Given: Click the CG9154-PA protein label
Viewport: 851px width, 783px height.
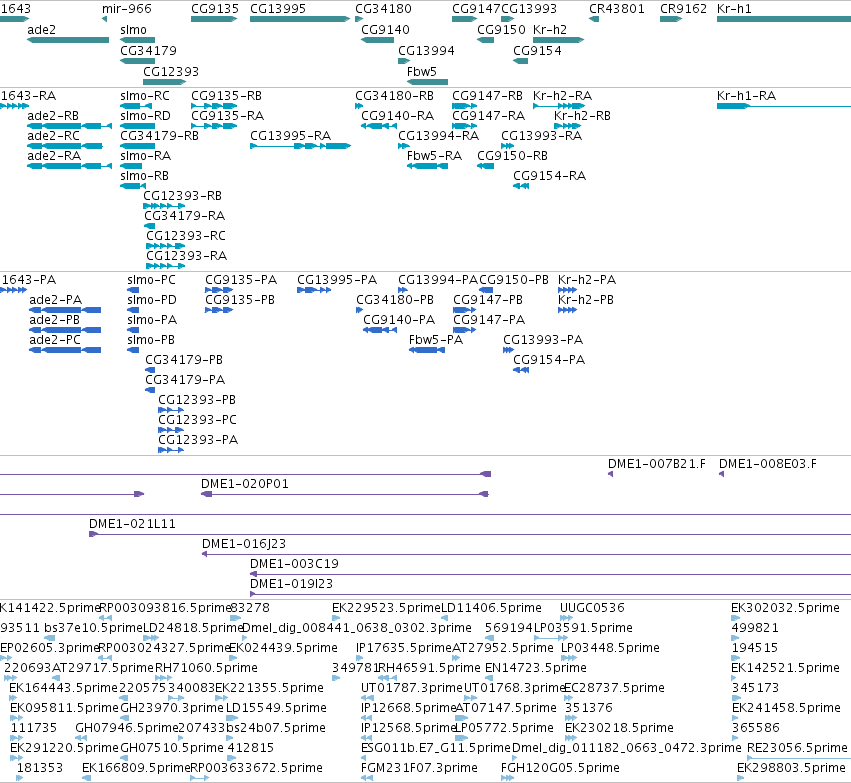Looking at the screenshot, I should [x=549, y=359].
